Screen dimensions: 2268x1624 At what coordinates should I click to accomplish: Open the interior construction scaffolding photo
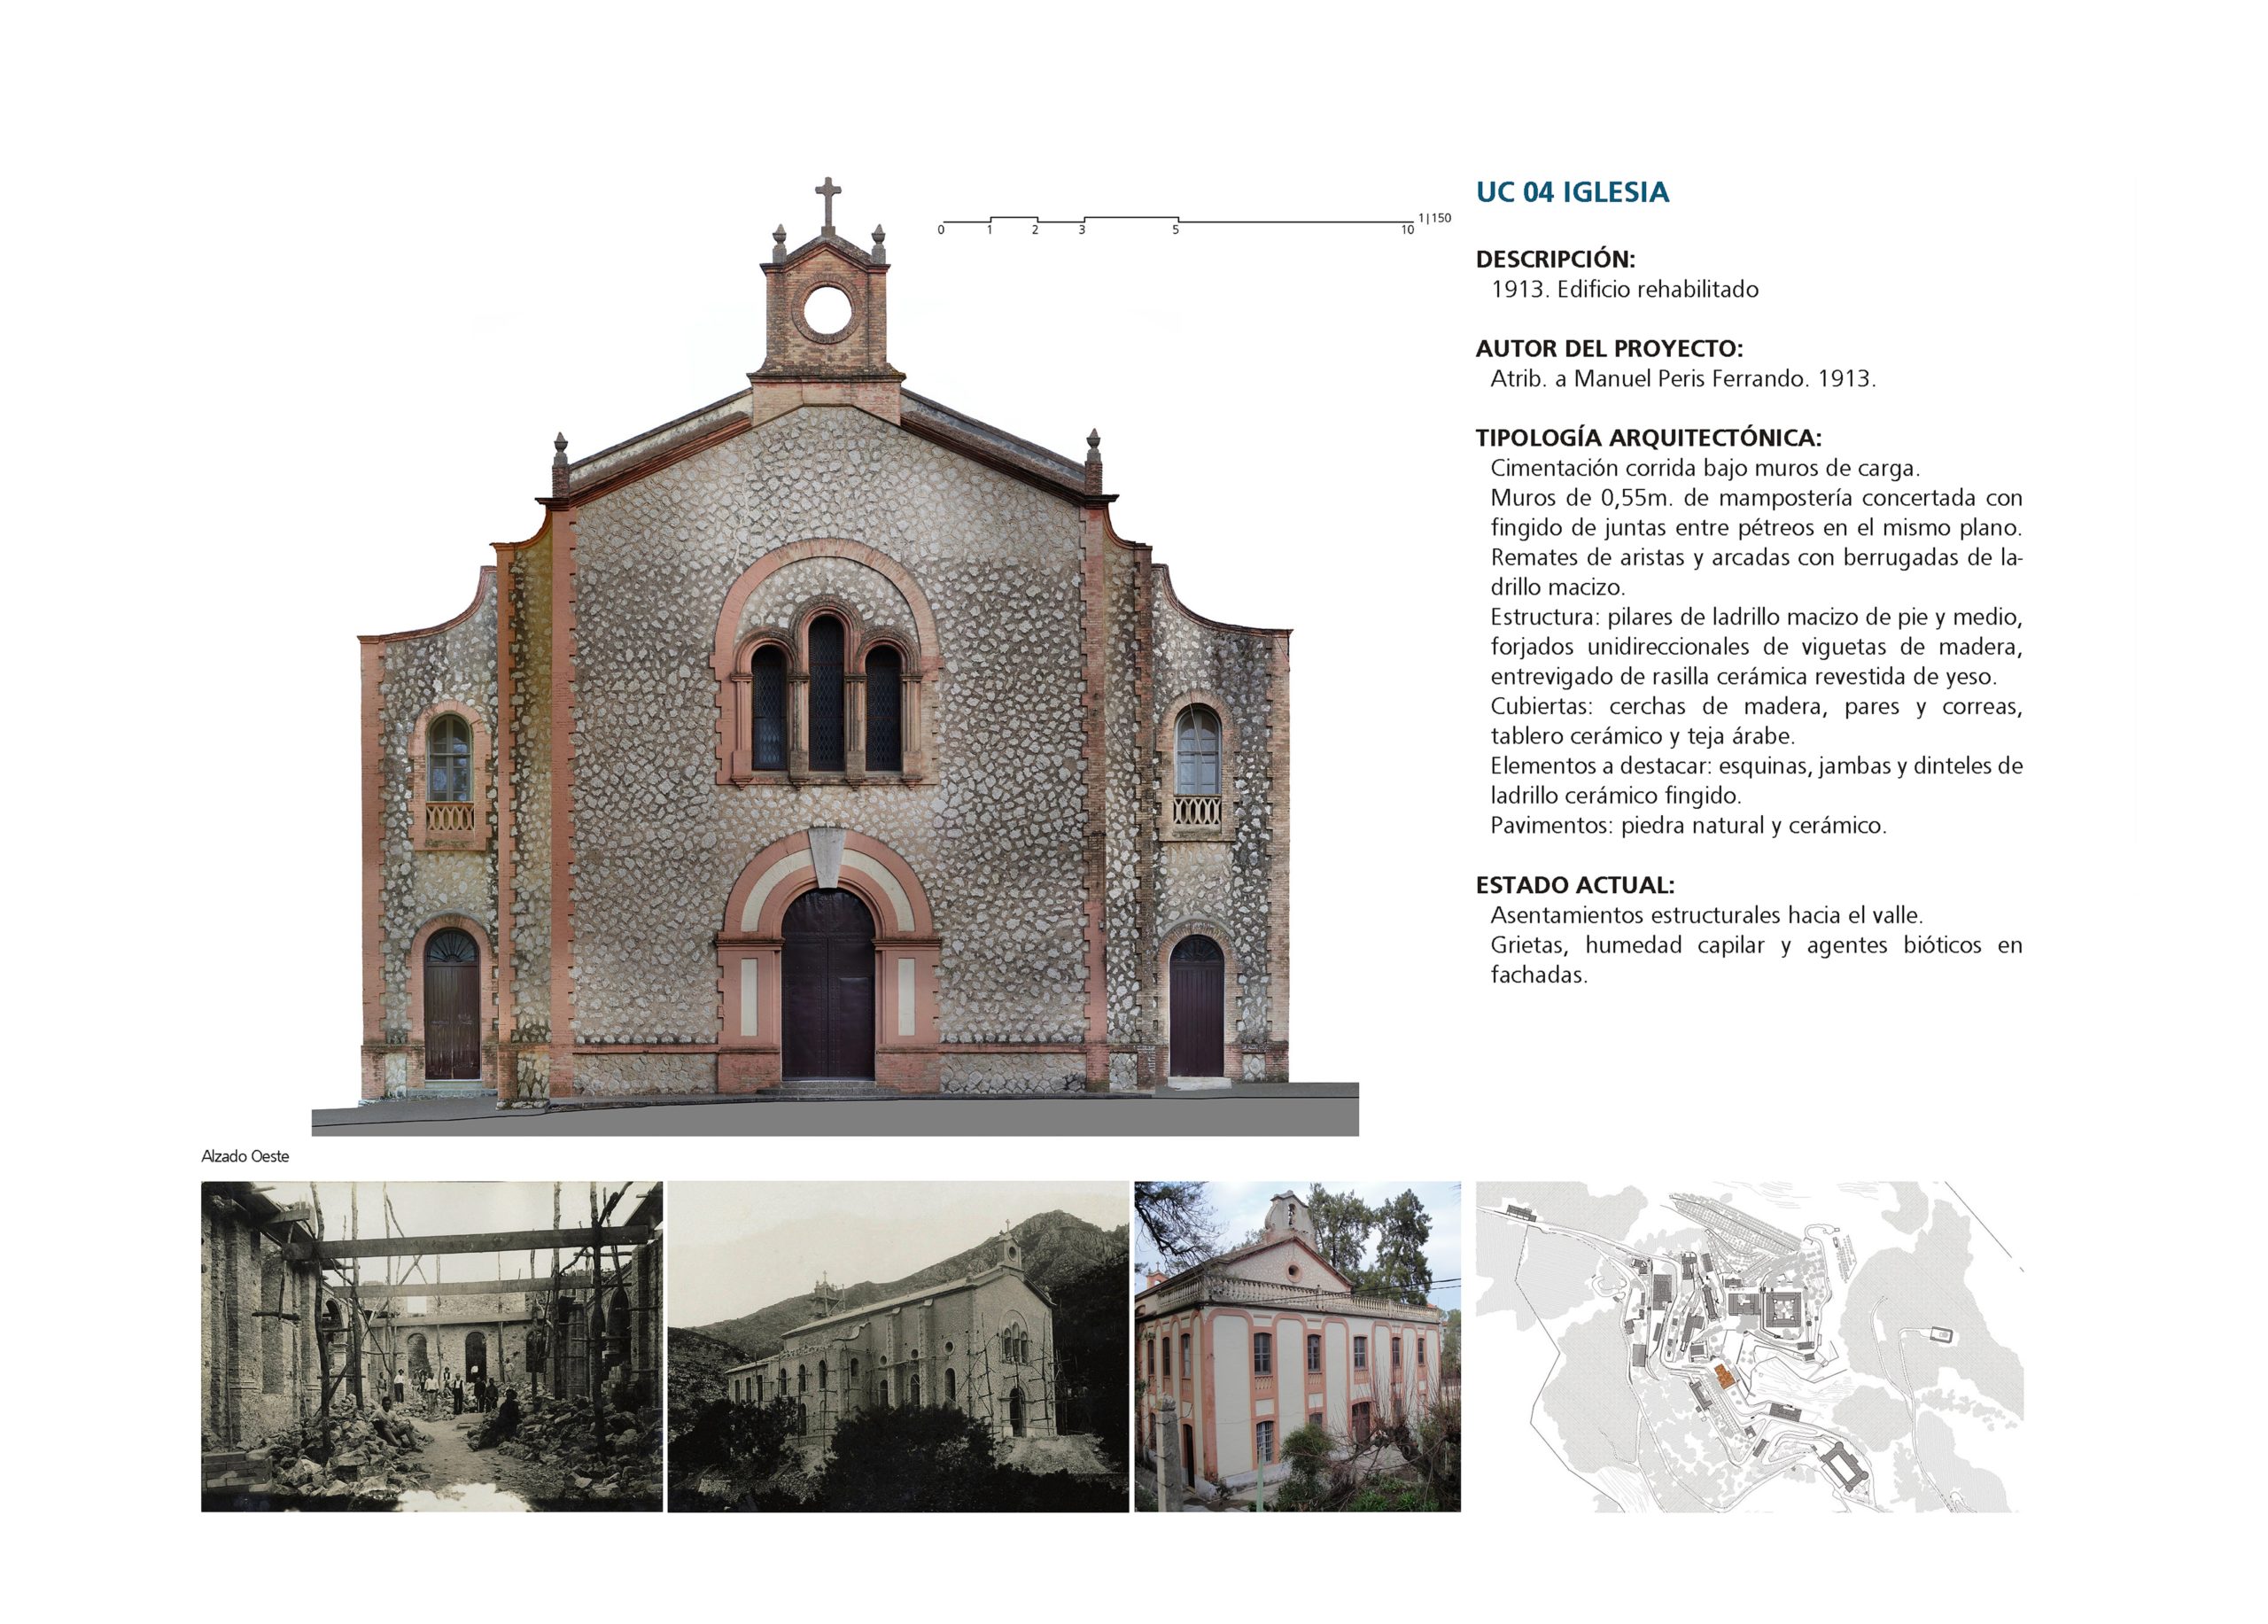431,1346
